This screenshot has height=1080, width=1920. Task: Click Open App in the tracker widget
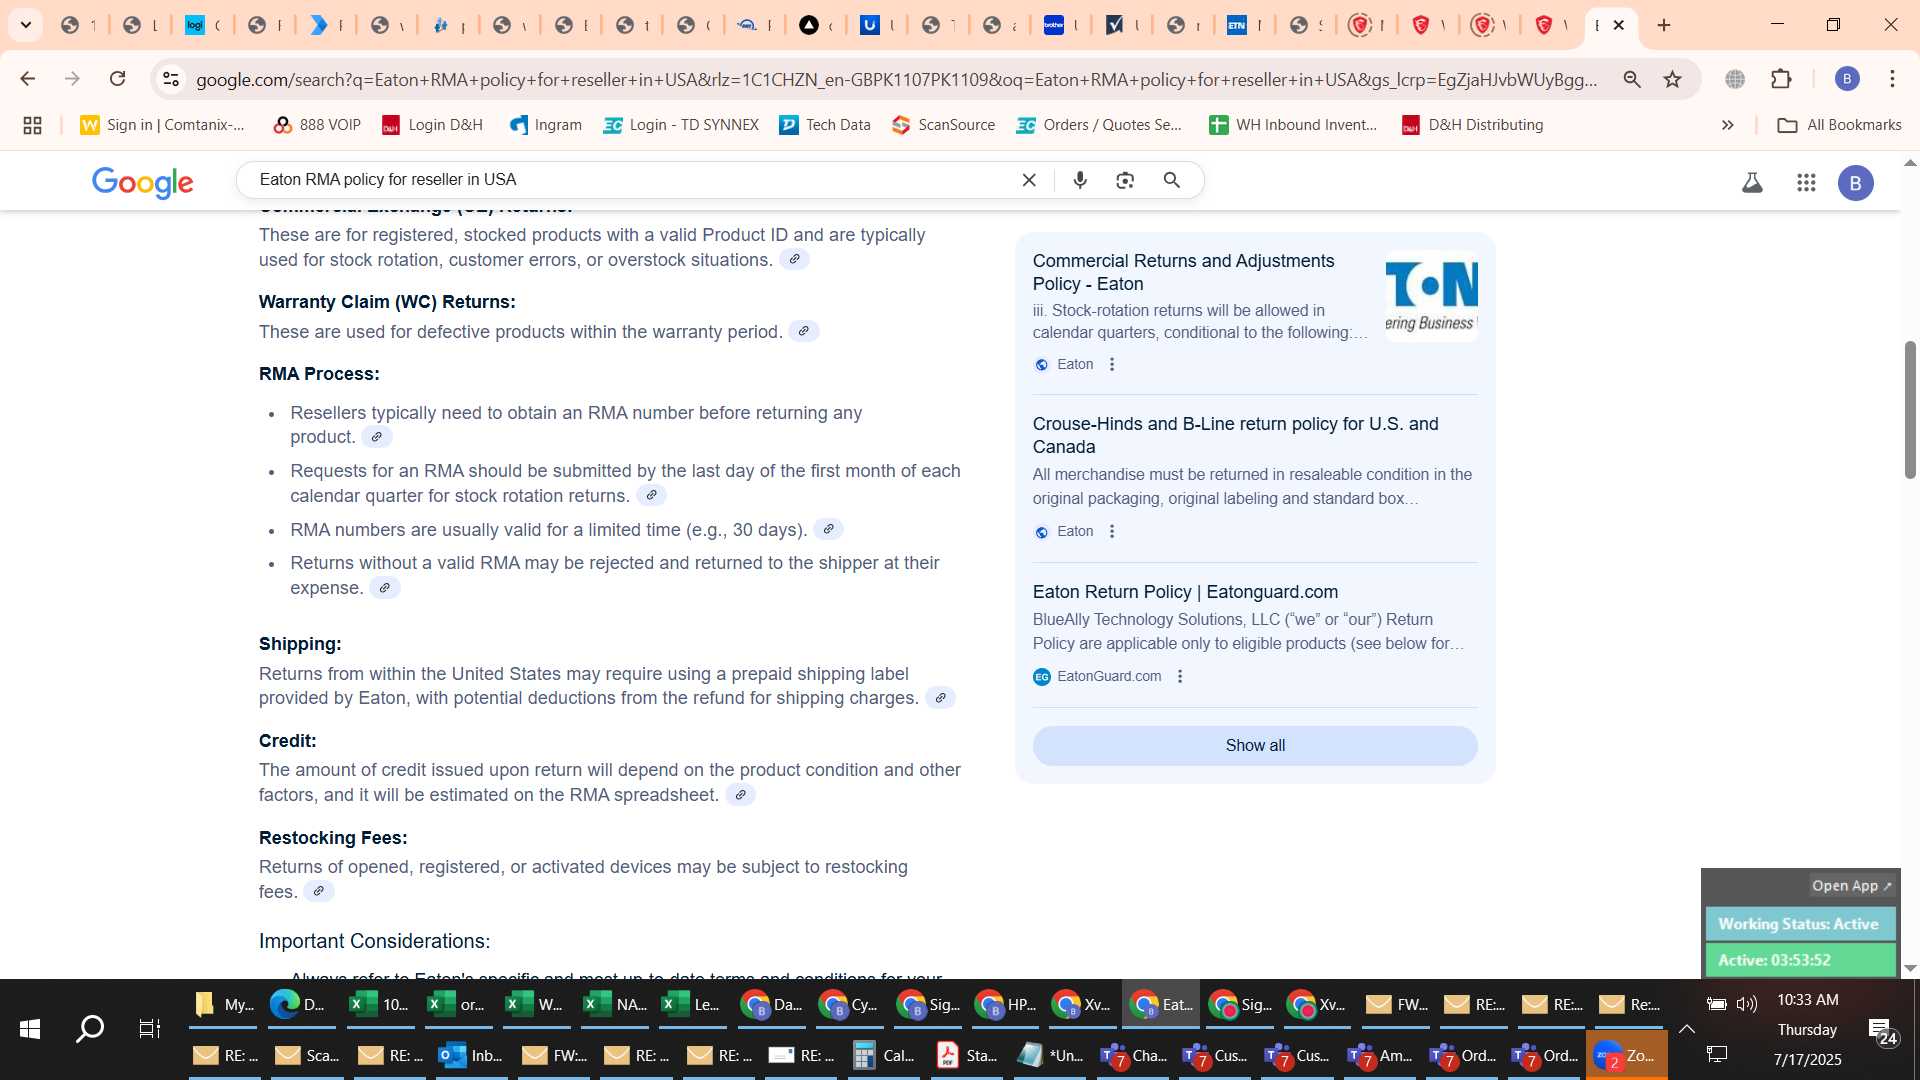1852,886
